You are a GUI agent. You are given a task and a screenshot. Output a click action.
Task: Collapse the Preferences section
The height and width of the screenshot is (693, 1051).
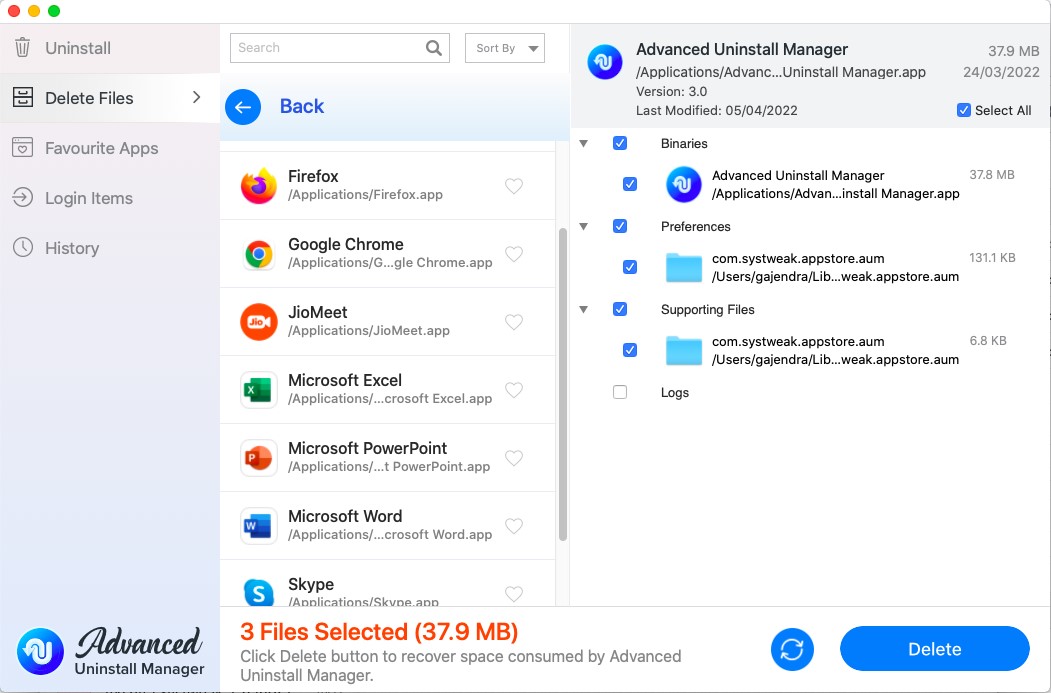point(584,227)
